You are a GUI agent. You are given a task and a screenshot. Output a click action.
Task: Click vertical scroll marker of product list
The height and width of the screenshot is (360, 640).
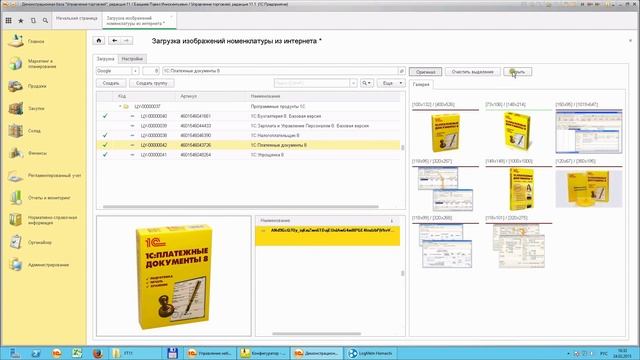[x=402, y=147]
